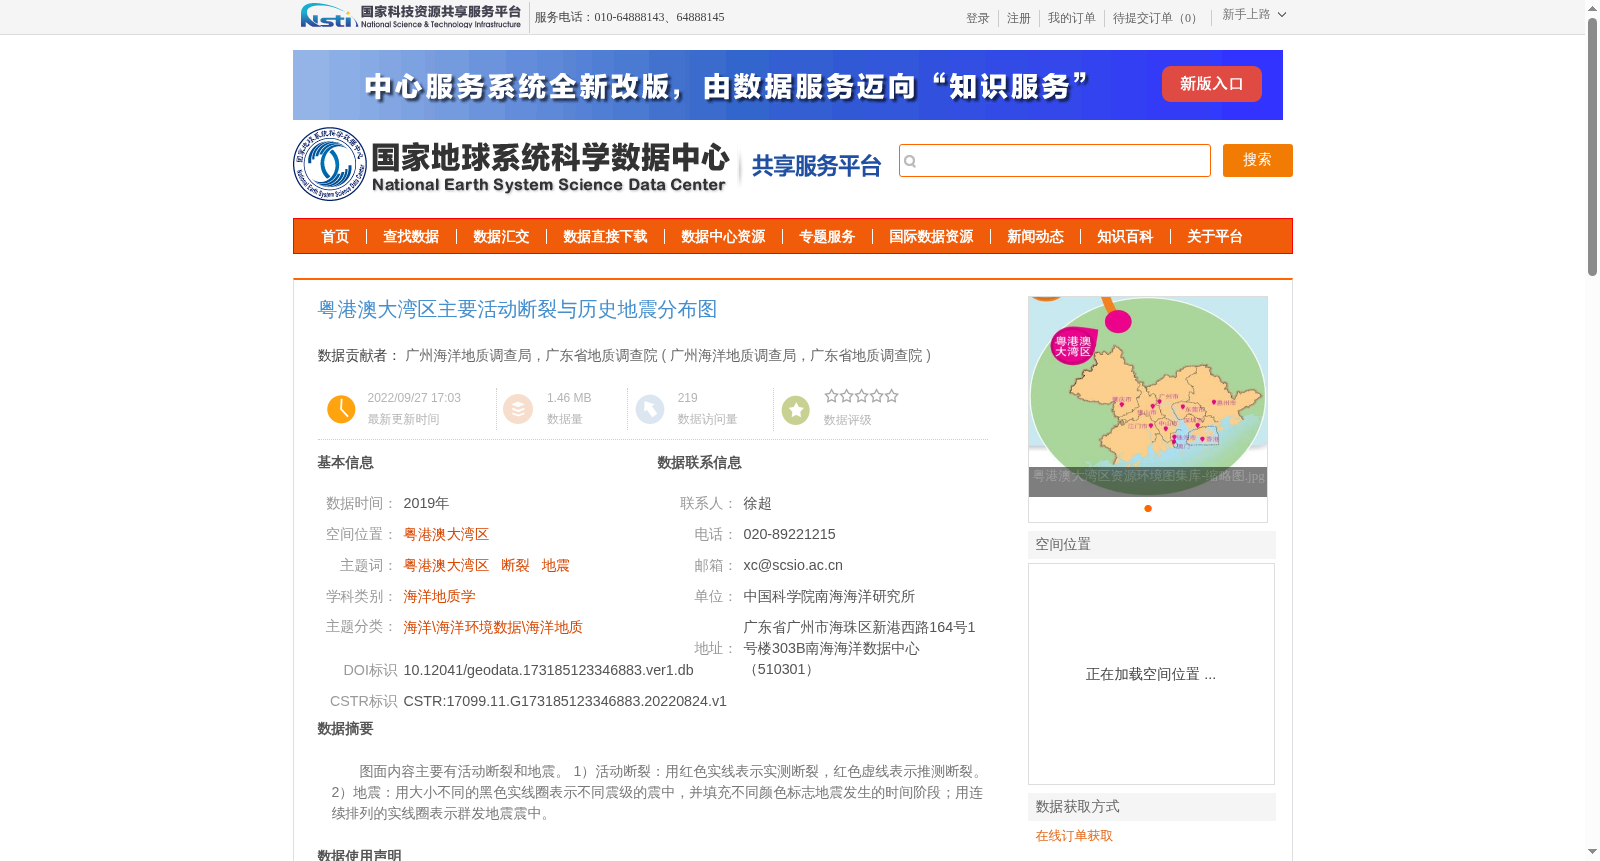Click the DOI value 10.12041/geodata.173185123346883.ver1.db
Viewport: 1600px width, 861px height.
click(548, 671)
